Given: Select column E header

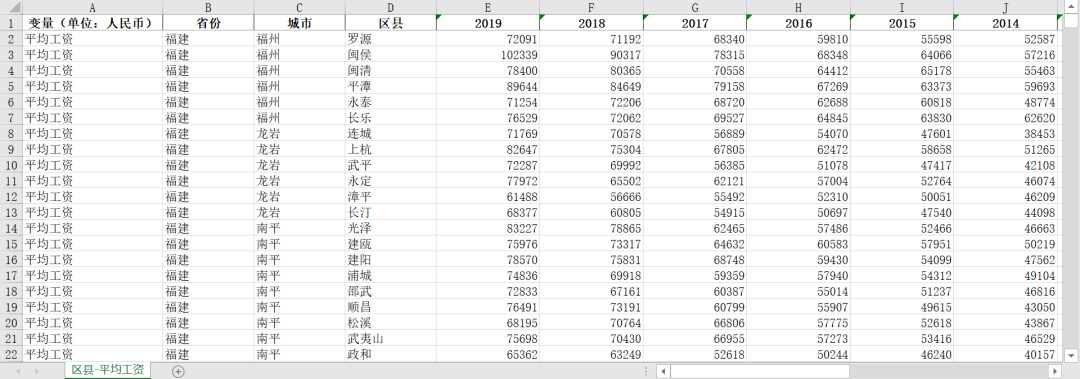Looking at the screenshot, I should (x=488, y=8).
